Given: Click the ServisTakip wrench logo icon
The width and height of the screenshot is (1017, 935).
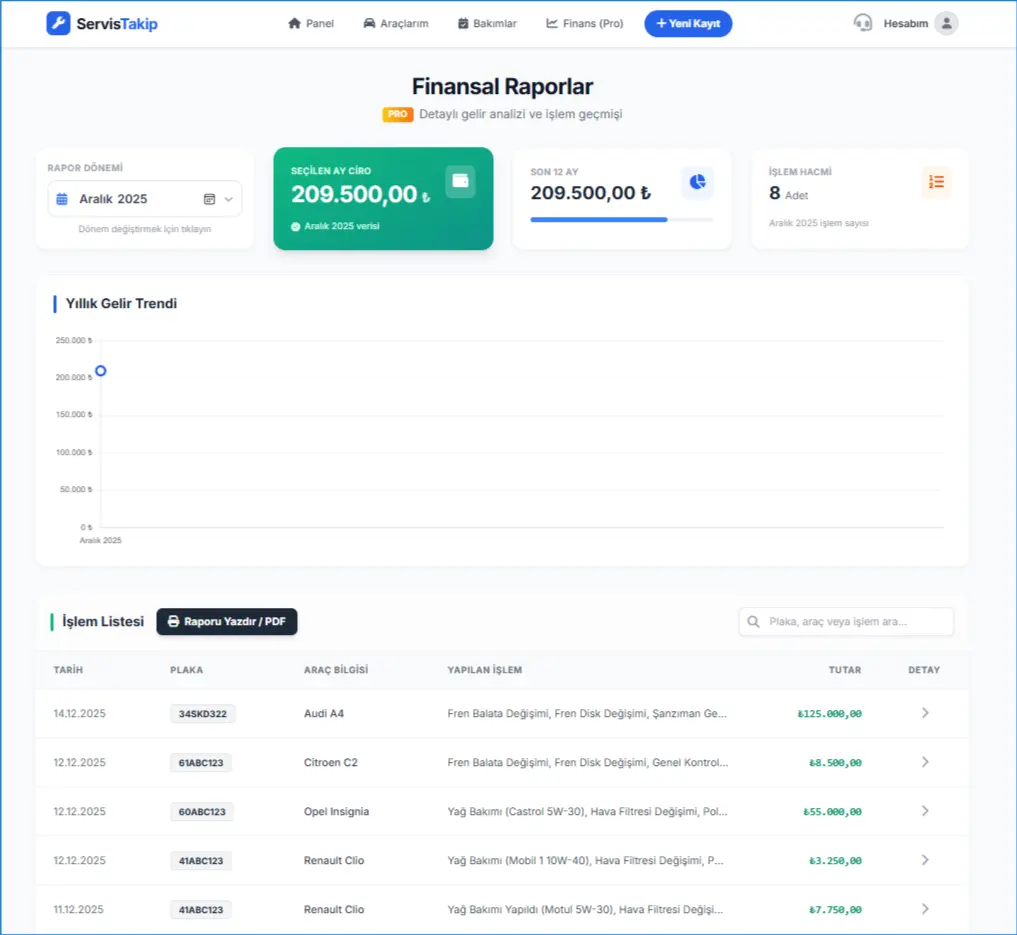Looking at the screenshot, I should 58,23.
